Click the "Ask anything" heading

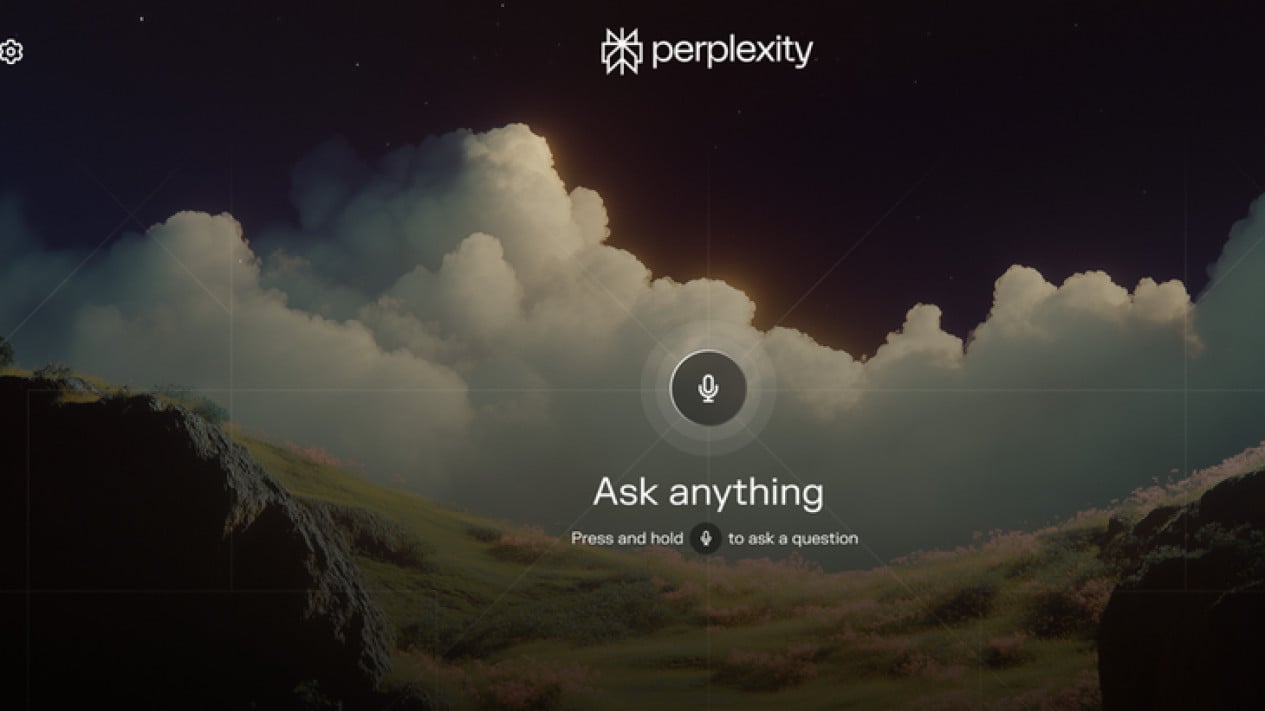tap(708, 491)
